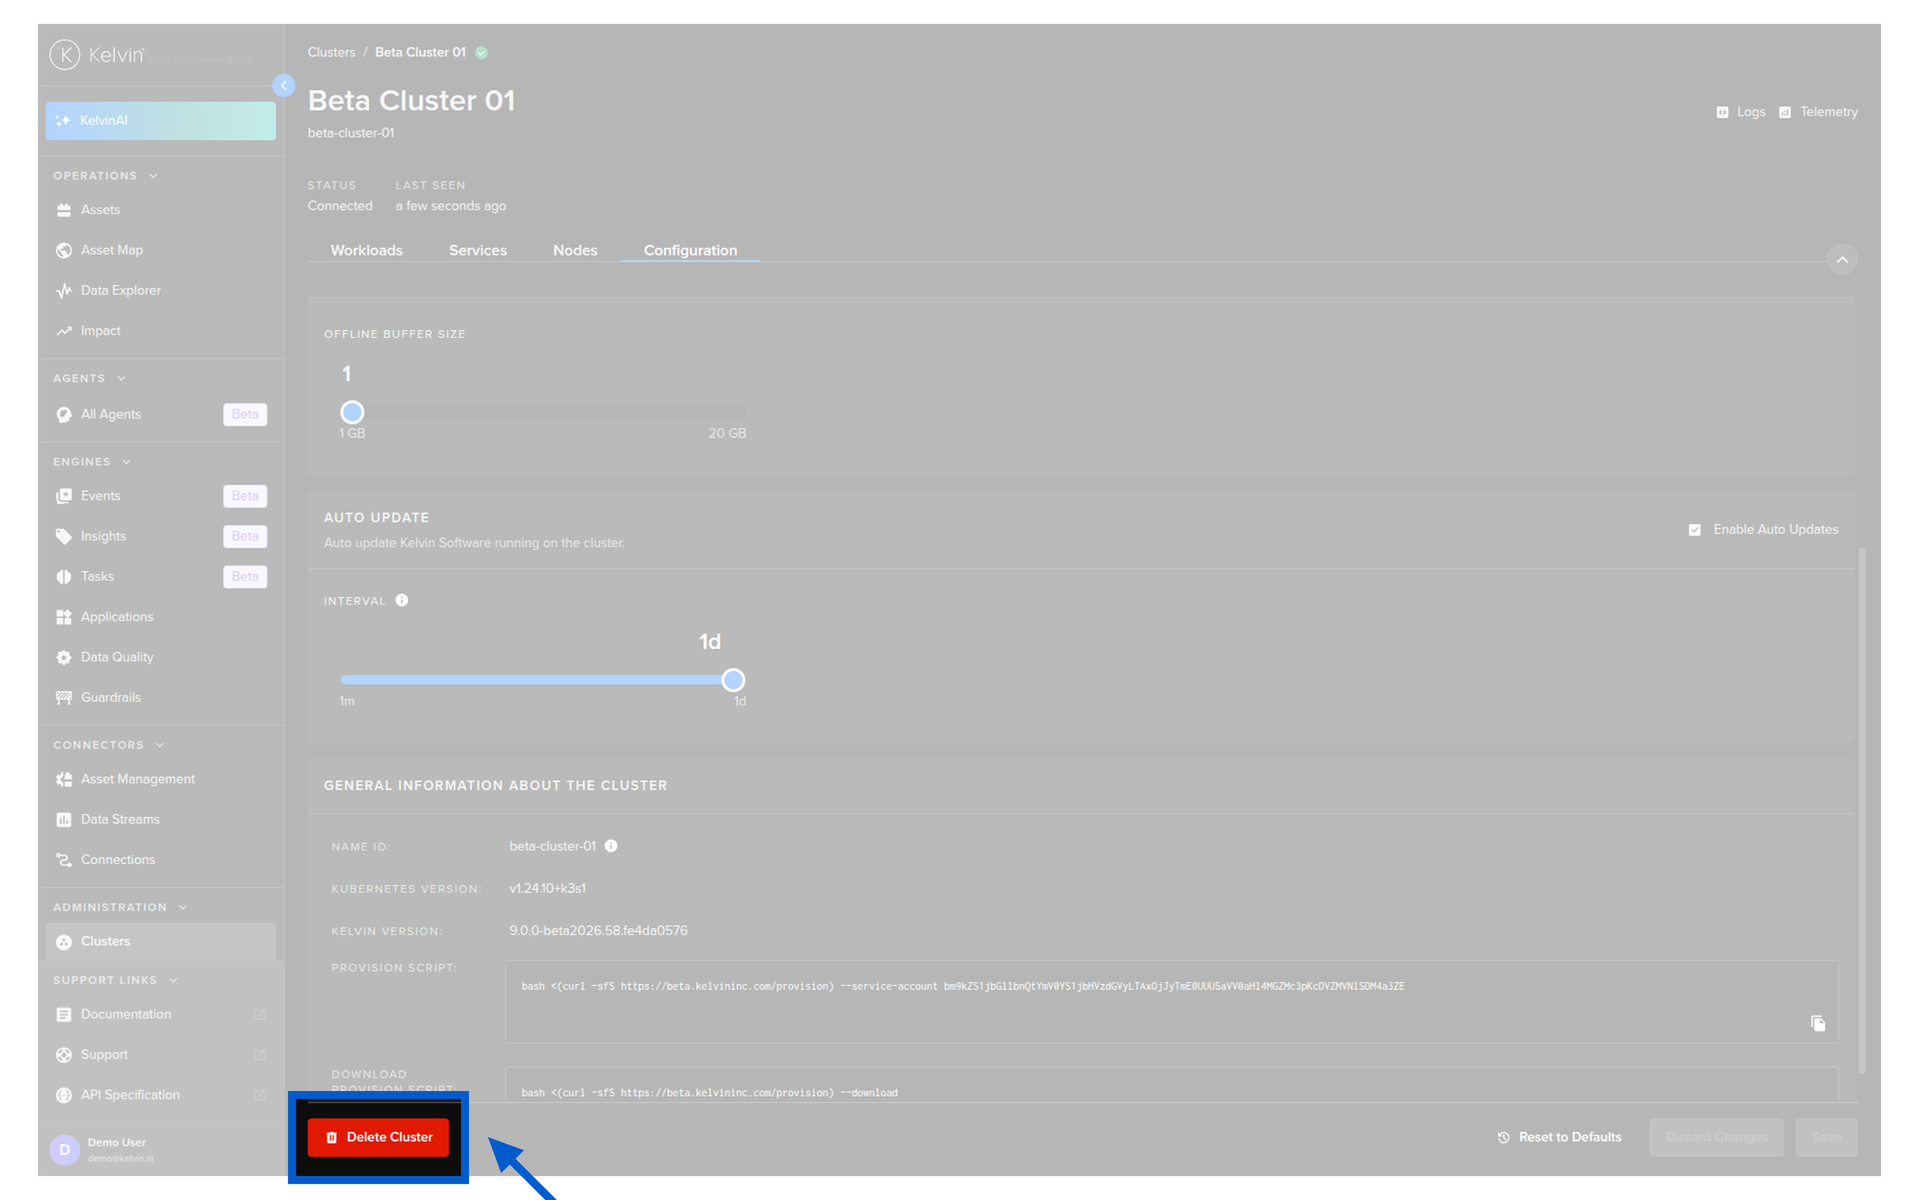The height and width of the screenshot is (1200, 1920).
Task: Open cluster Telemetry
Action: pos(1818,112)
